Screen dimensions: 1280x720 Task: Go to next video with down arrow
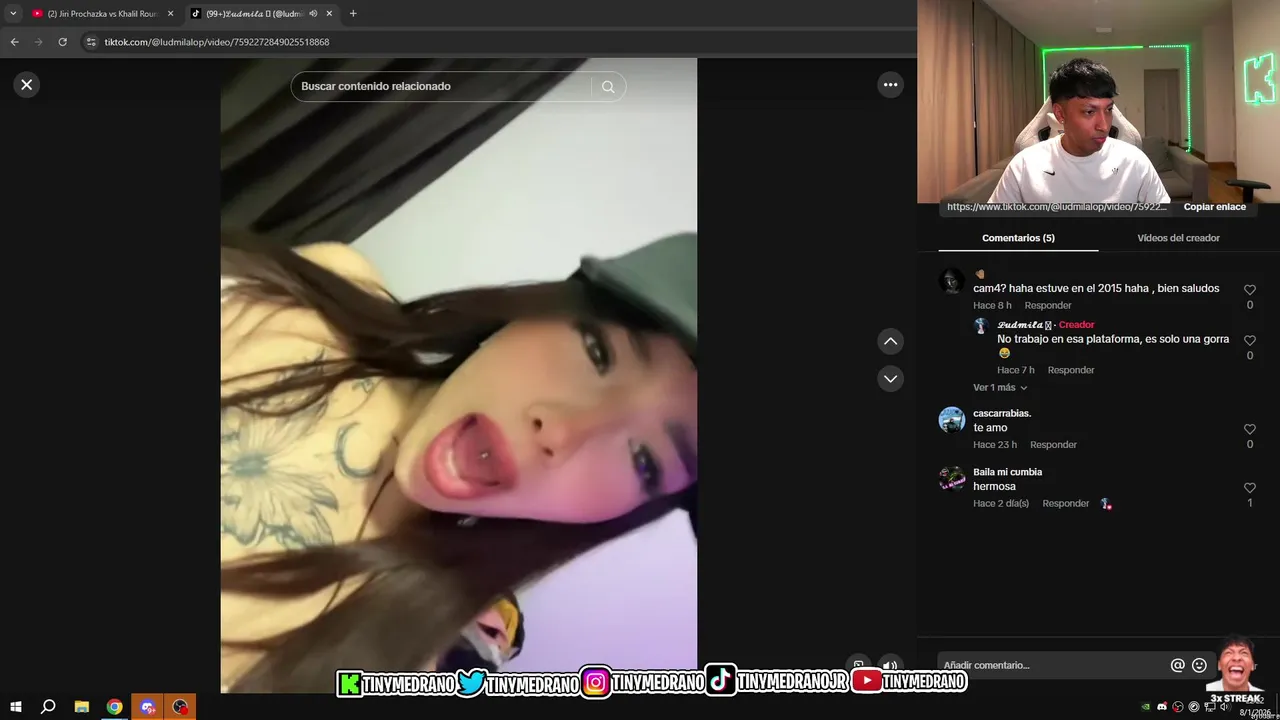pyautogui.click(x=890, y=379)
